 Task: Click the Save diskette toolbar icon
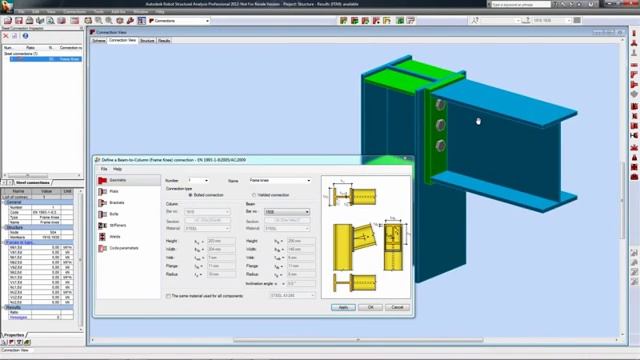point(19,20)
